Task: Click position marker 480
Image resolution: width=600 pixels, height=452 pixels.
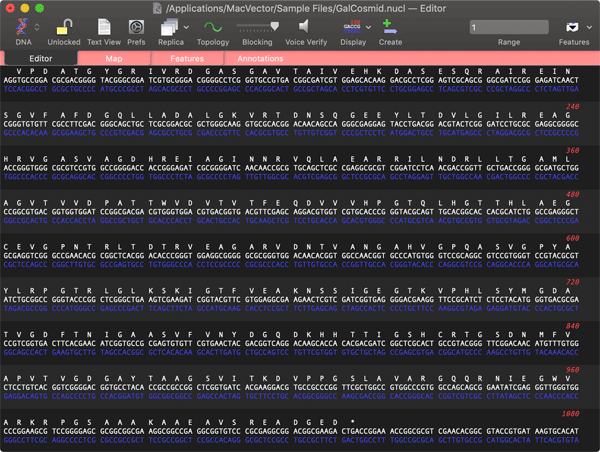Action: point(572,194)
